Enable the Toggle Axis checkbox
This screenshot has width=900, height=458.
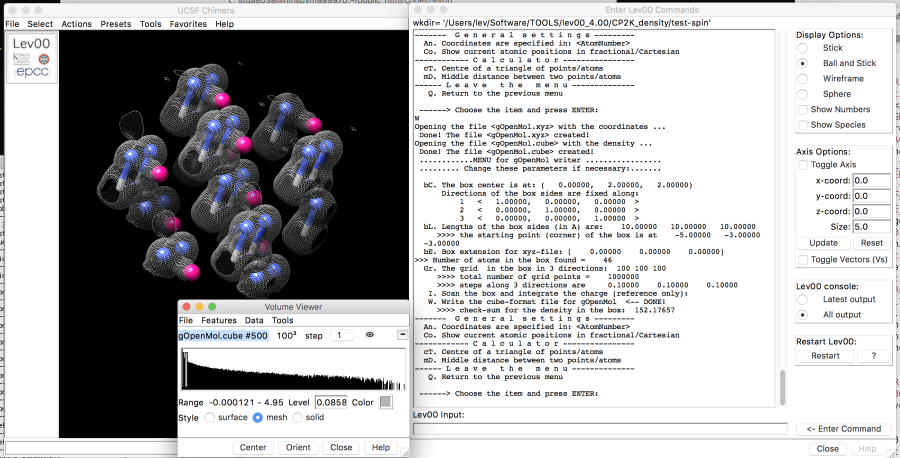(x=803, y=164)
